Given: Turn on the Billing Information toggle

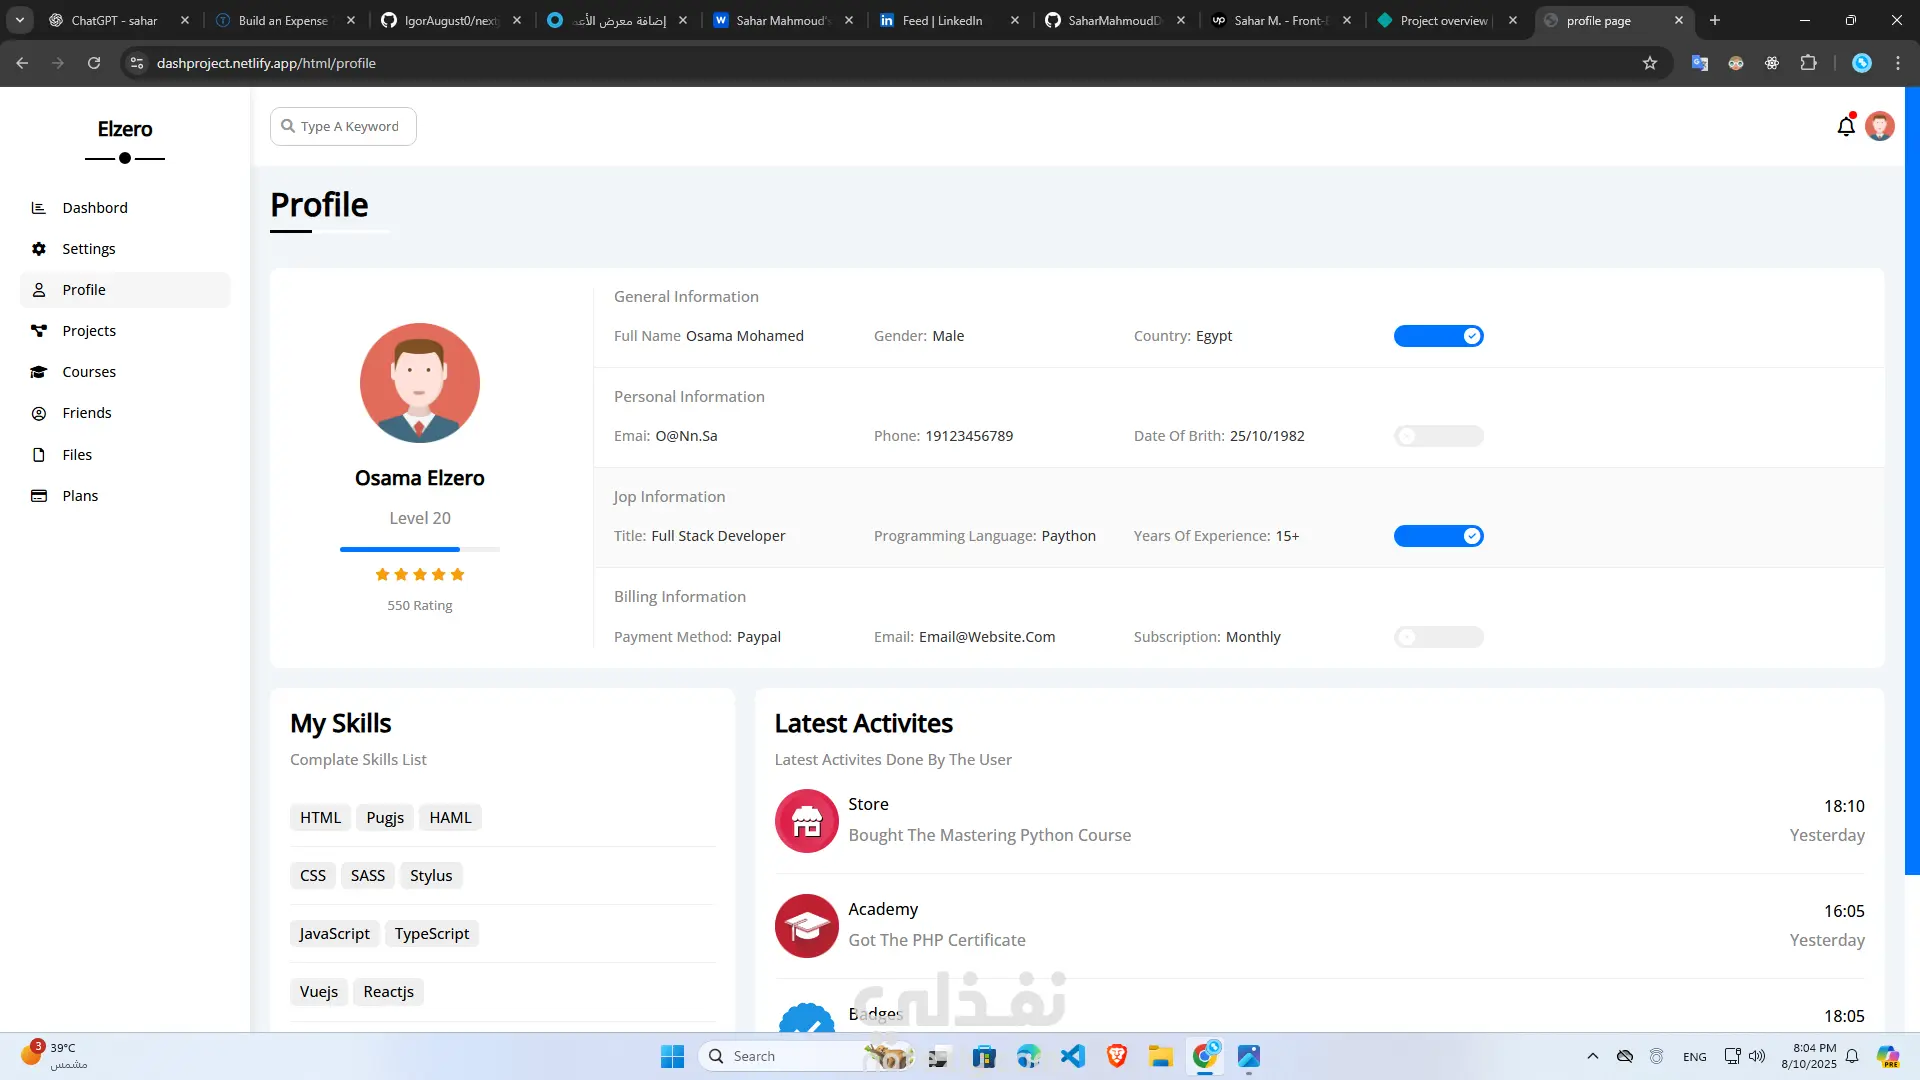Looking at the screenshot, I should (1438, 637).
